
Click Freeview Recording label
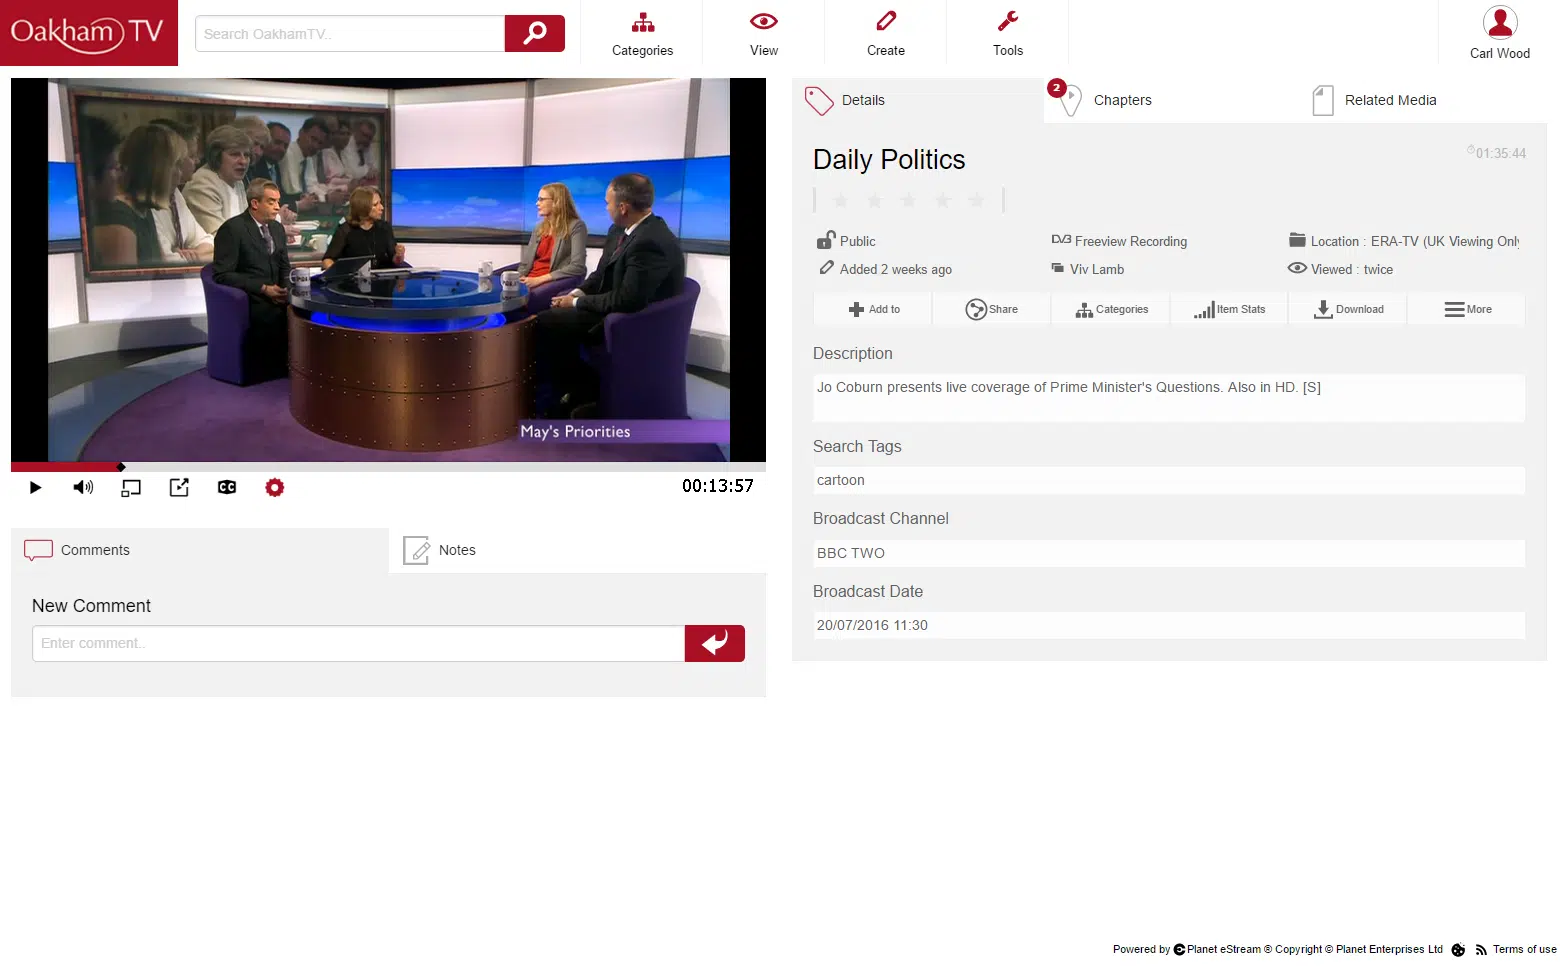(1131, 241)
